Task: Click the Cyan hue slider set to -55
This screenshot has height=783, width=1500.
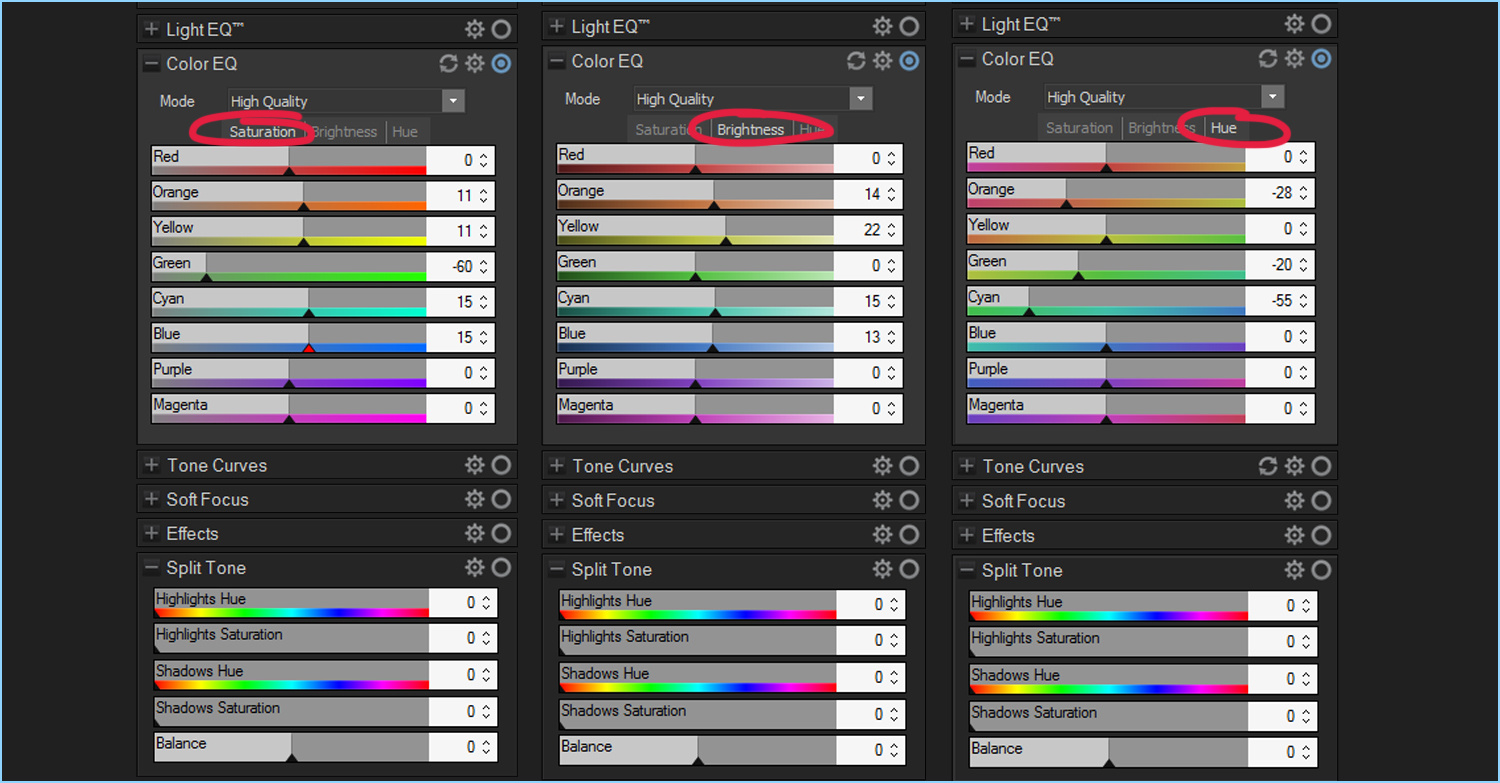Action: pyautogui.click(x=1106, y=301)
